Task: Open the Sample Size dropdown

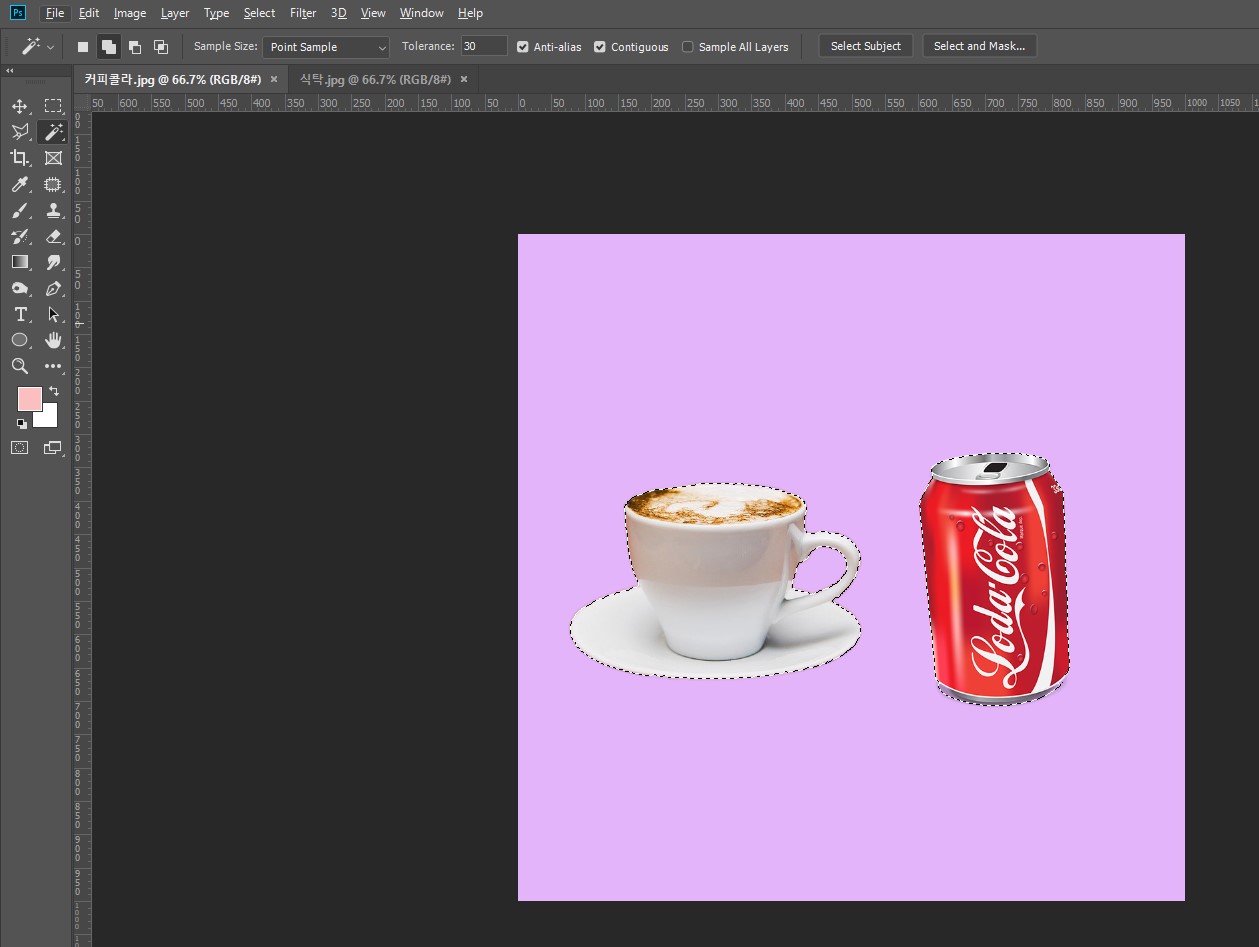Action: pos(326,47)
